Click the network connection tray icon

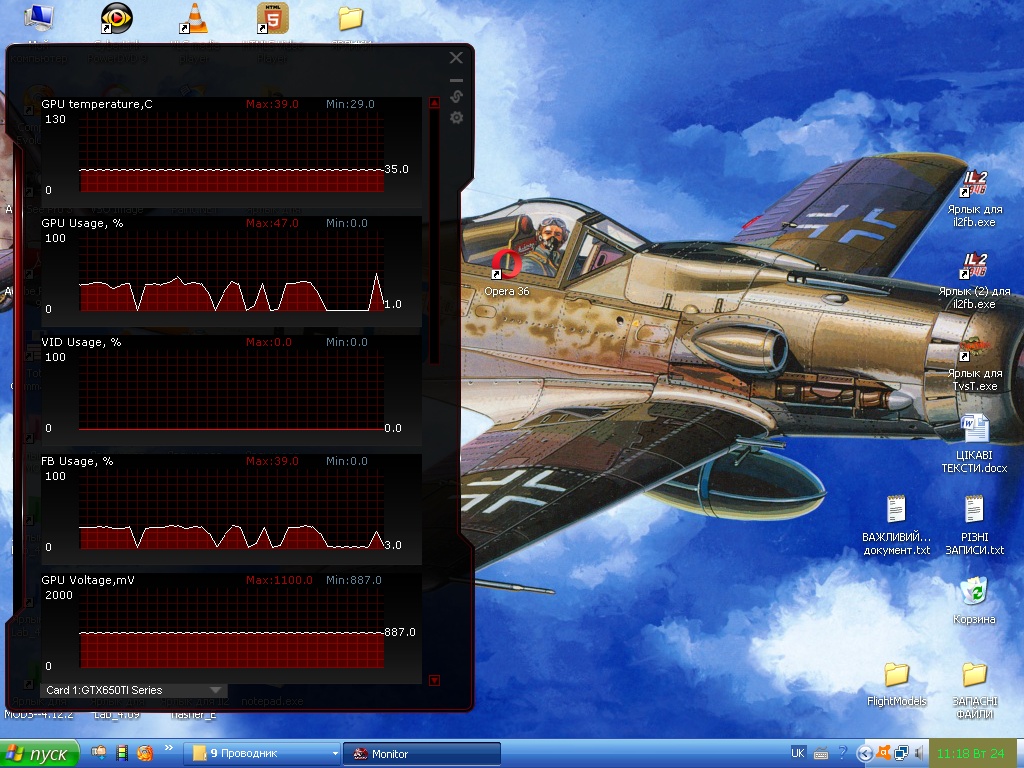[x=901, y=754]
